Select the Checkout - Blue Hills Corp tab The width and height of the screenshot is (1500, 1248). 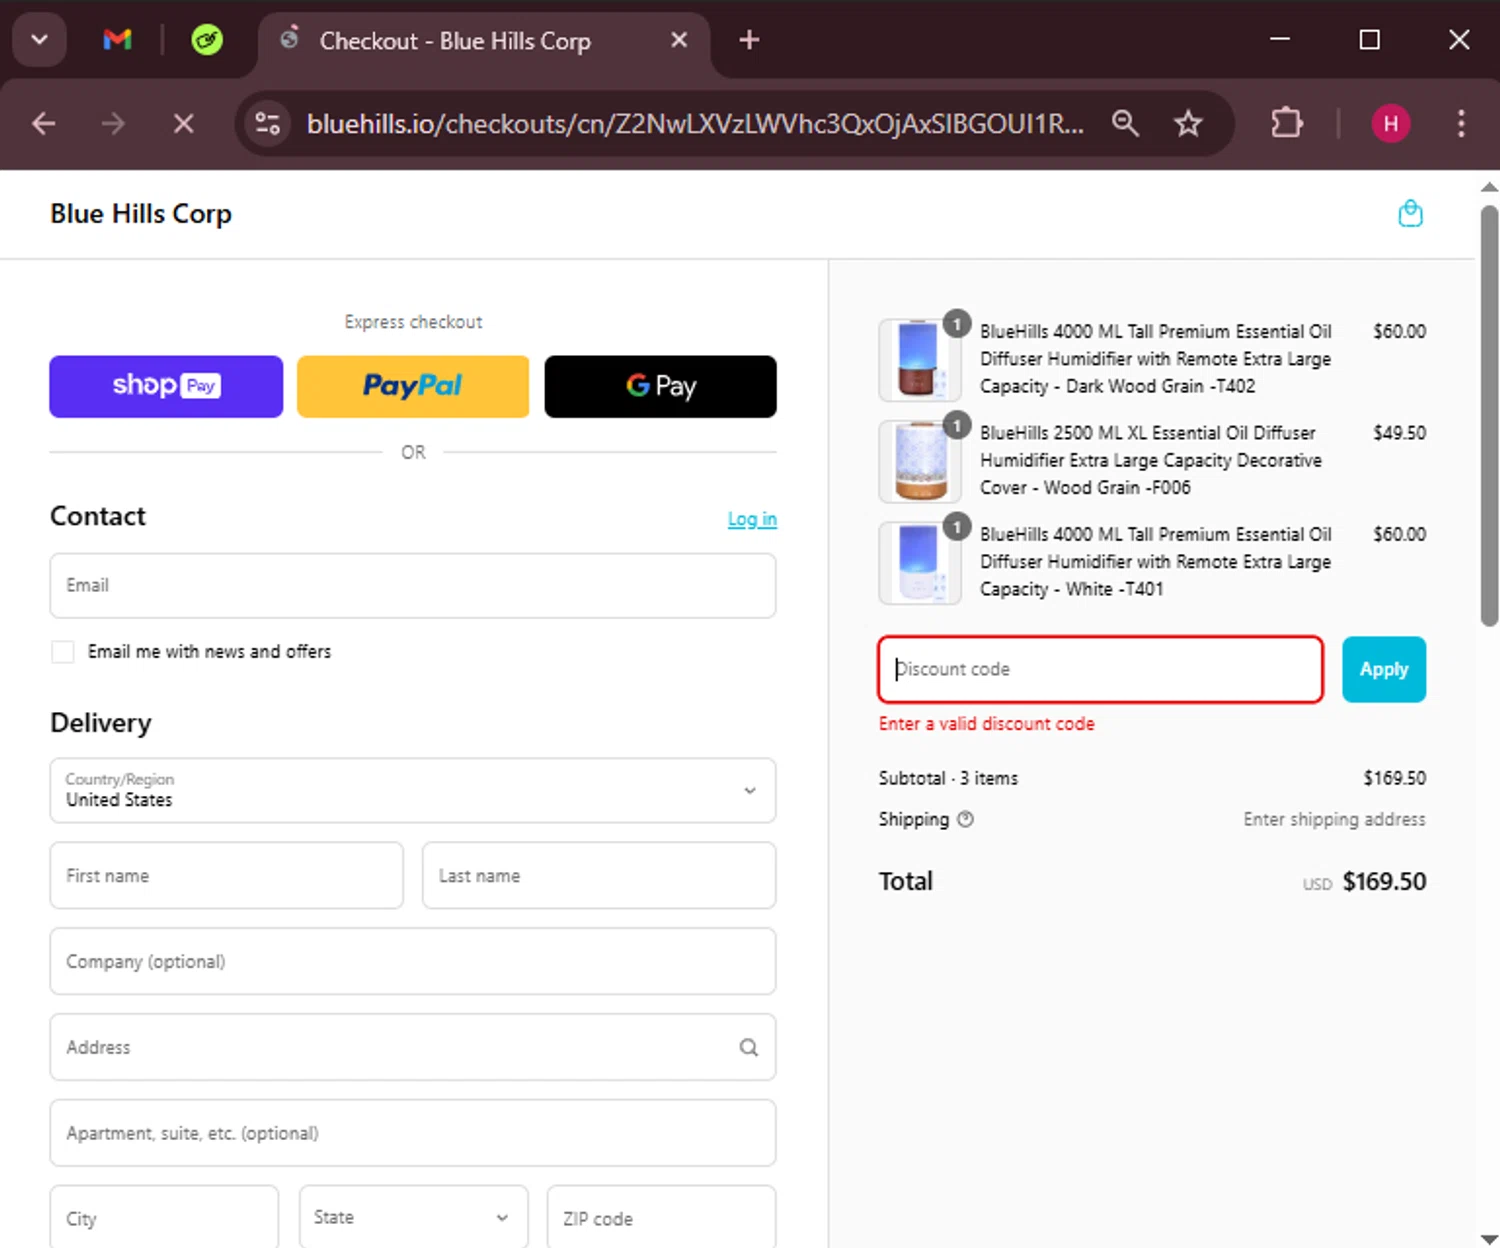tap(484, 40)
